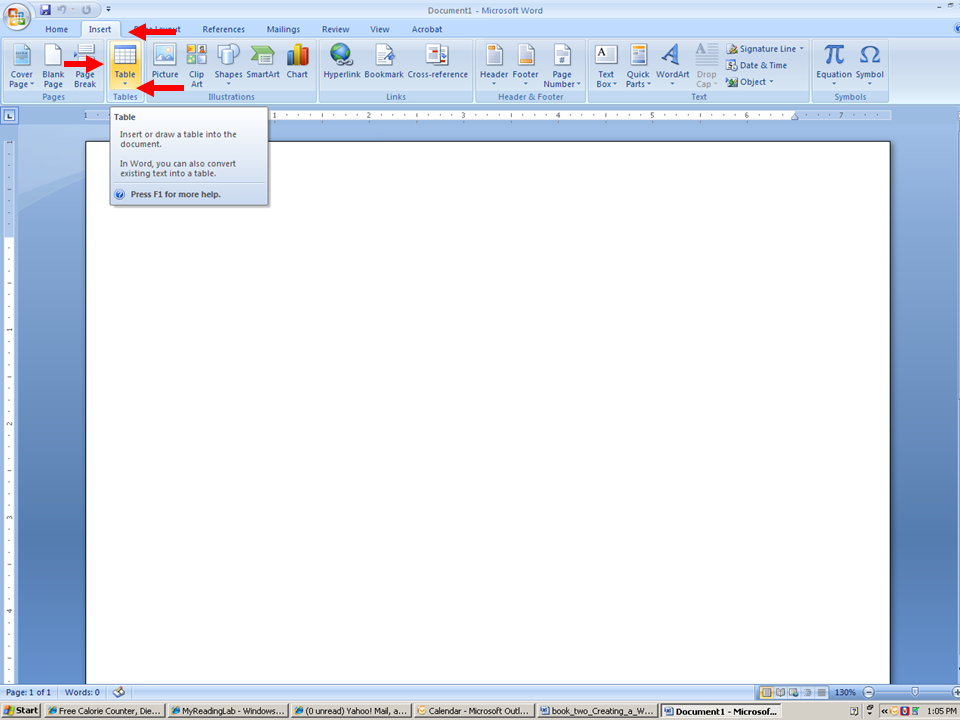The image size is (960, 720).
Task: Open the Footer options
Action: tap(525, 65)
